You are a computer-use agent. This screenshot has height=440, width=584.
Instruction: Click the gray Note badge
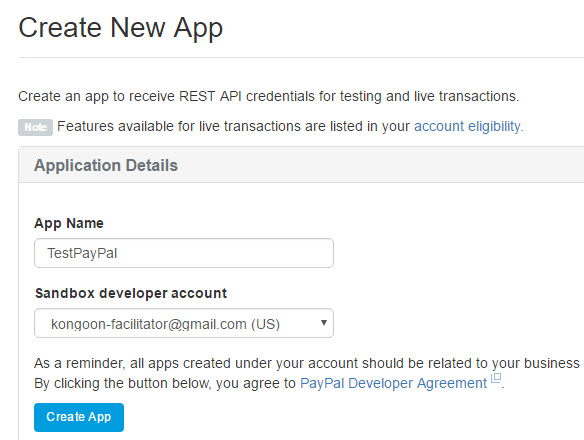point(35,127)
